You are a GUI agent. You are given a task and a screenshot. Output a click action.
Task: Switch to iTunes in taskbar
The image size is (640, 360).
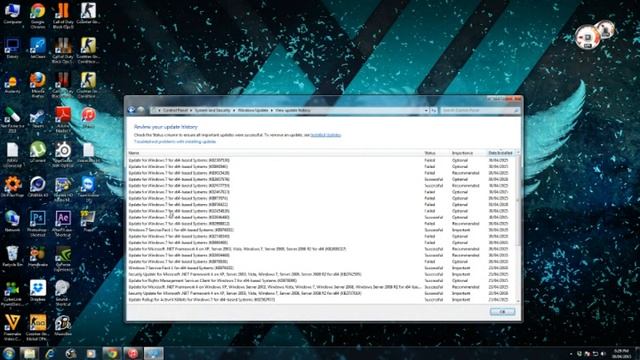tap(133, 353)
